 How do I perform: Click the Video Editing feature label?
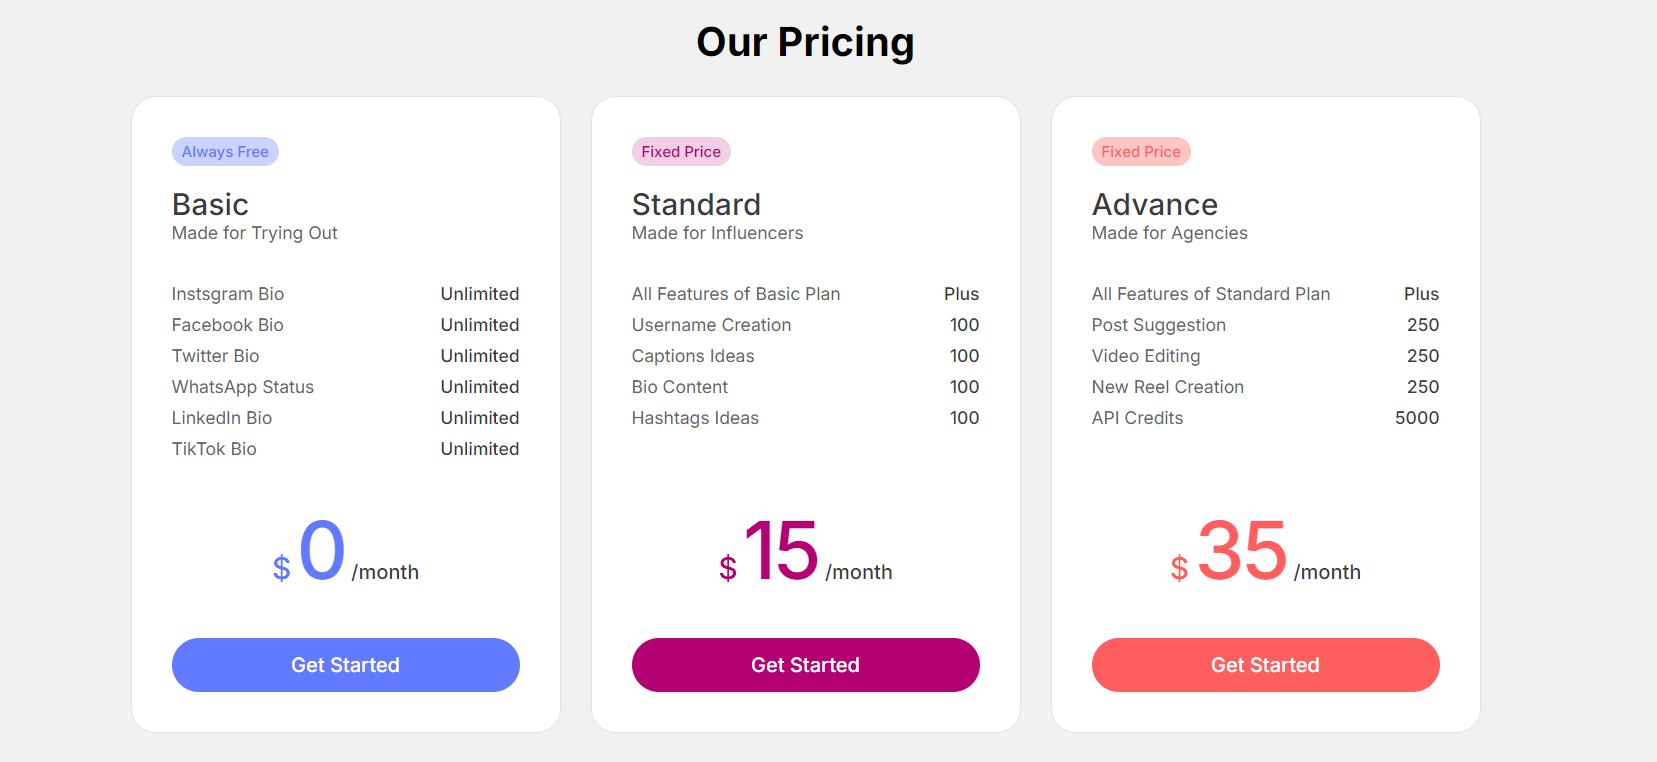click(1146, 356)
